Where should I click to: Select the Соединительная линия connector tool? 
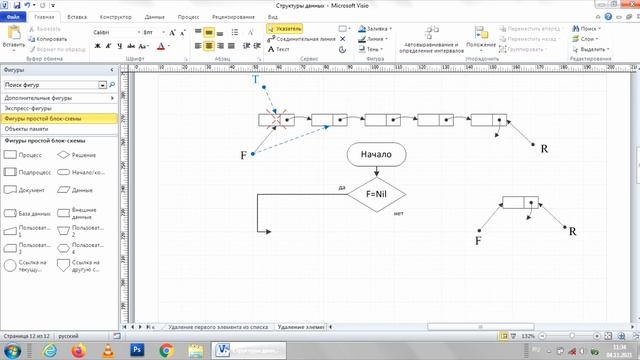click(x=301, y=39)
